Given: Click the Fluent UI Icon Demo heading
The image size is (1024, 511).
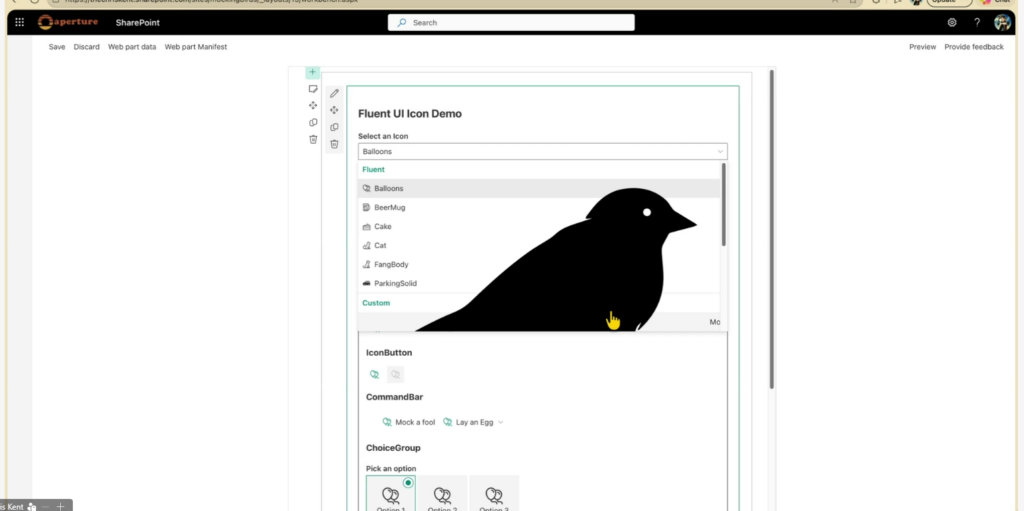Looking at the screenshot, I should click(x=409, y=114).
